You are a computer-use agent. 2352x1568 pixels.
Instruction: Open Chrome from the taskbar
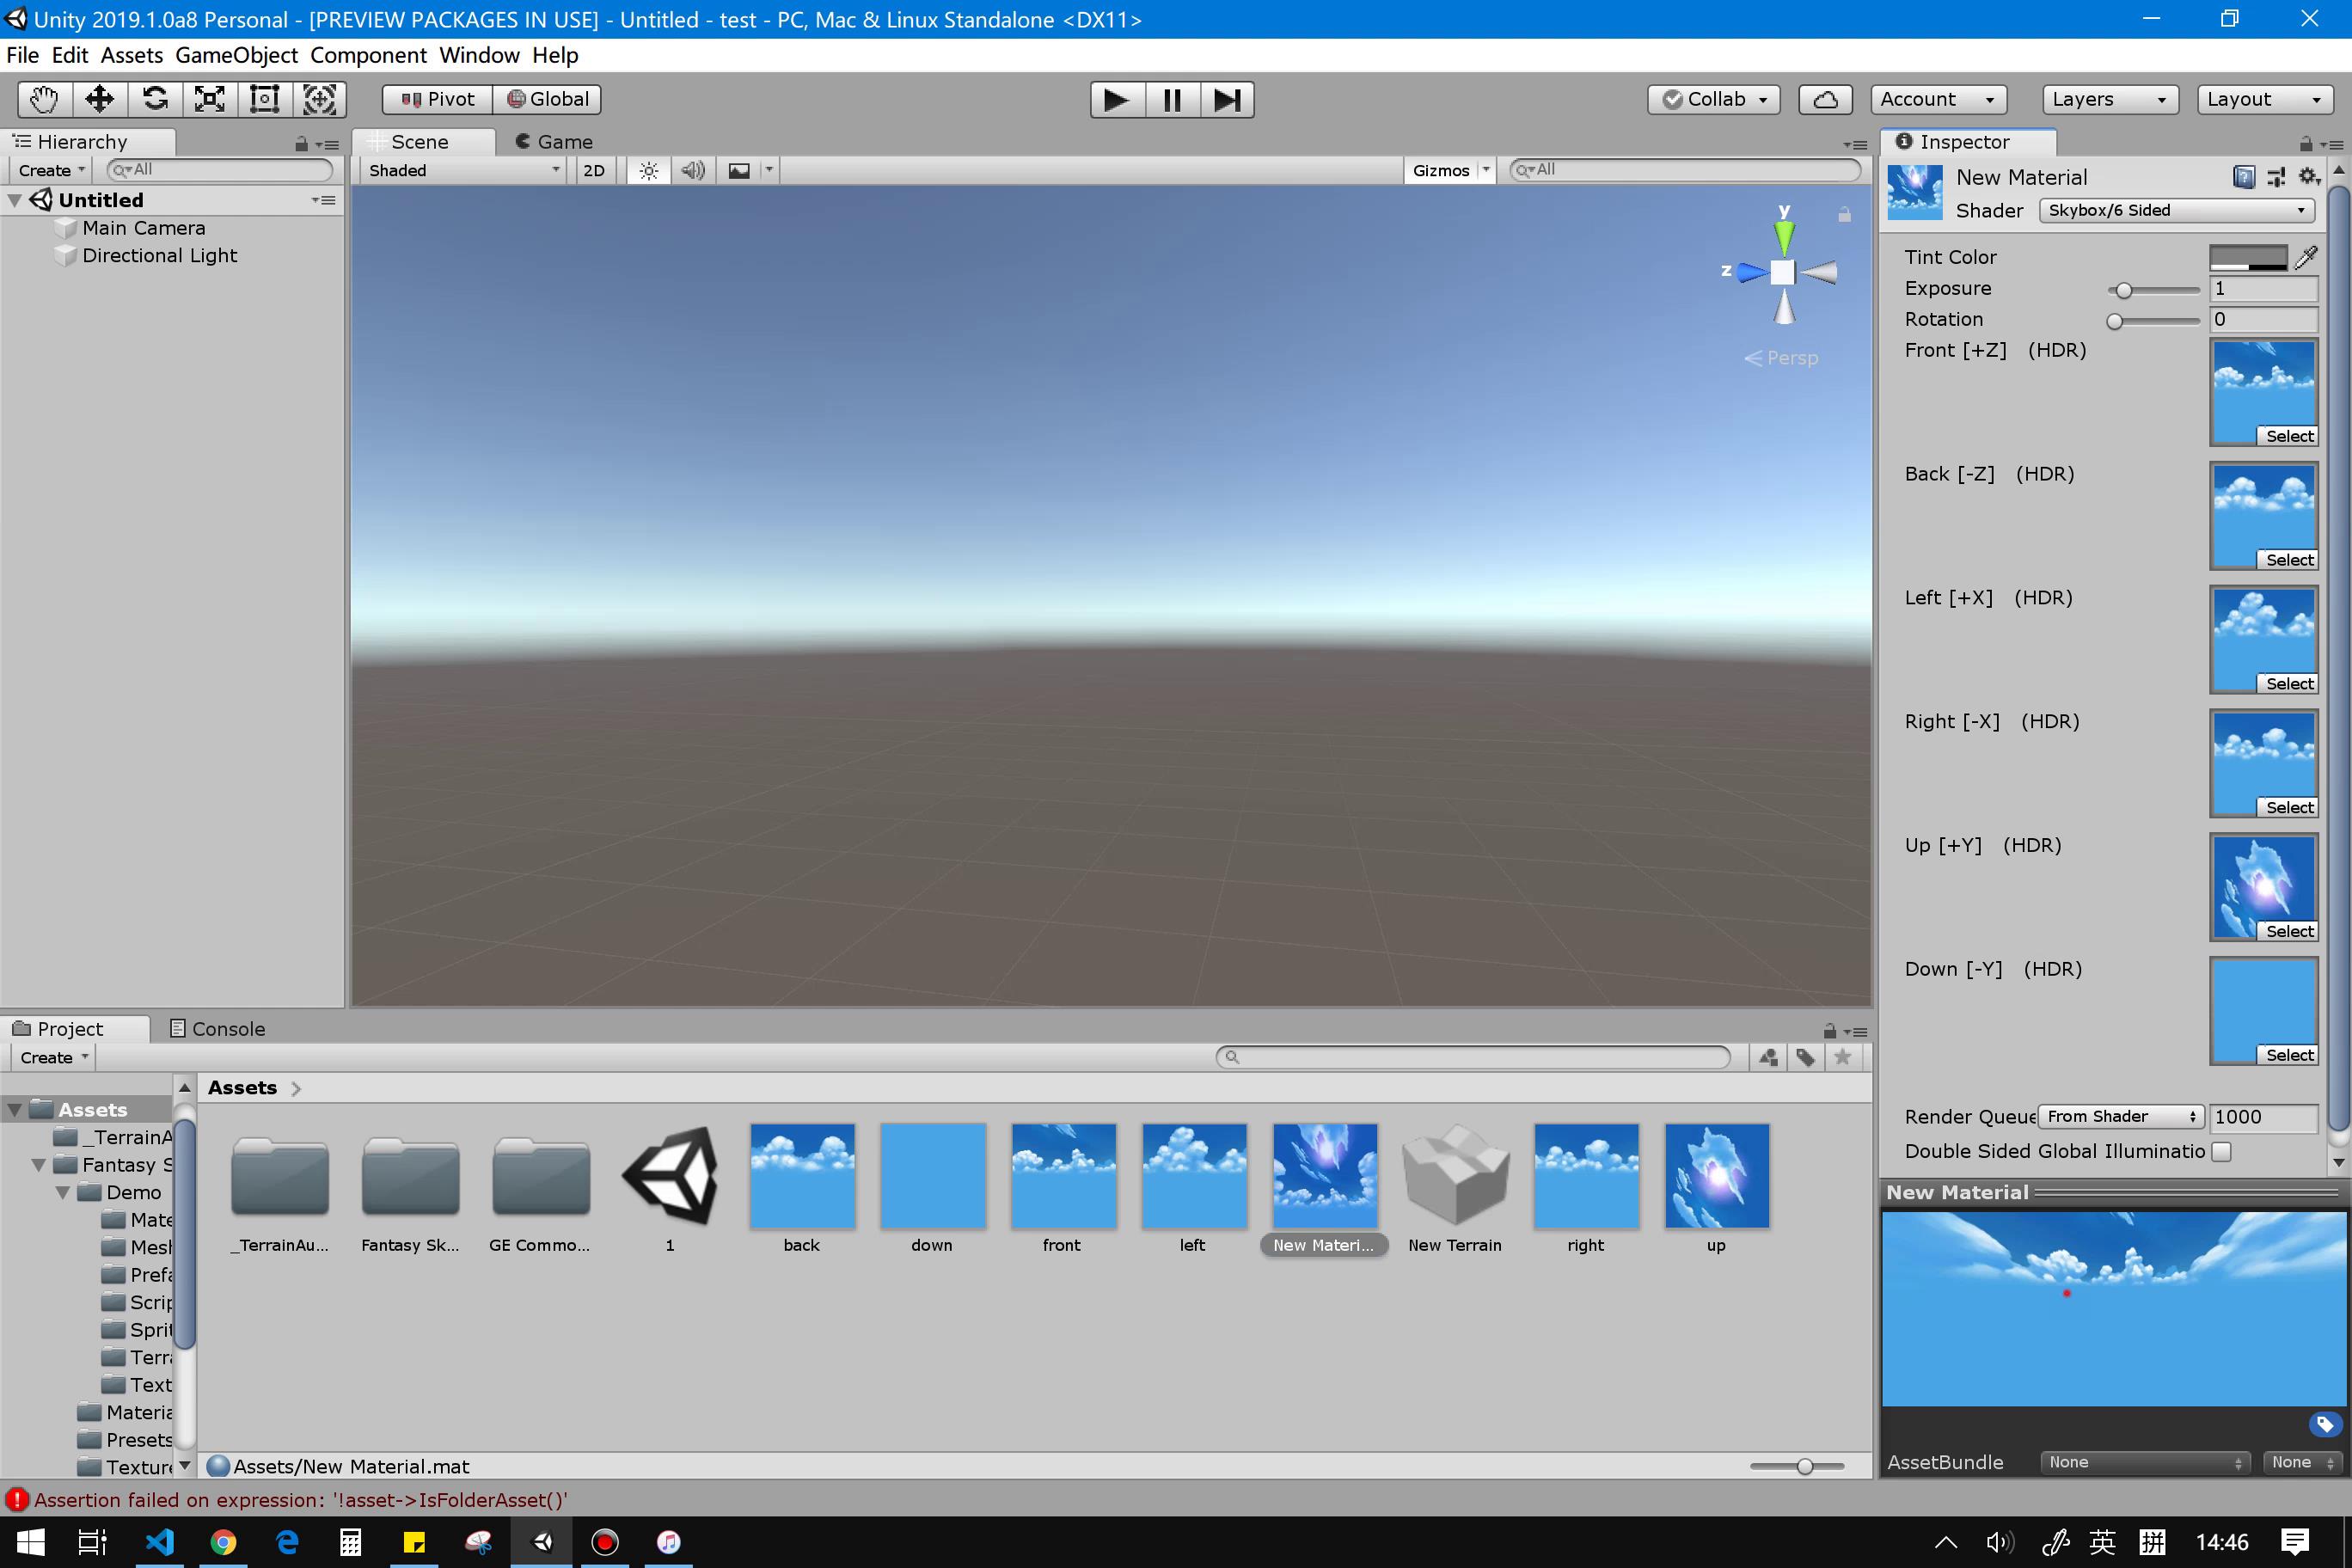pos(223,1542)
